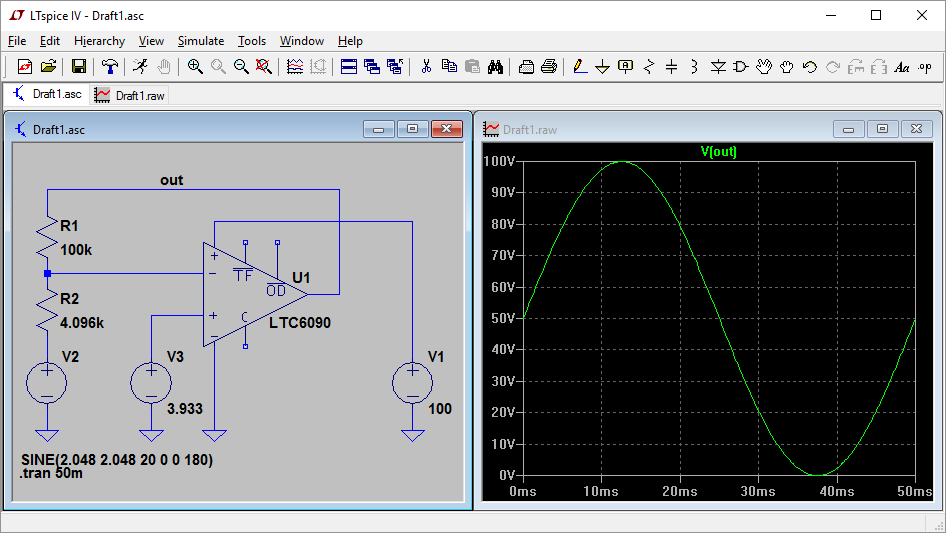Click the Pick Visible Traces icon
946x533 pixels.
pyautogui.click(x=295, y=66)
